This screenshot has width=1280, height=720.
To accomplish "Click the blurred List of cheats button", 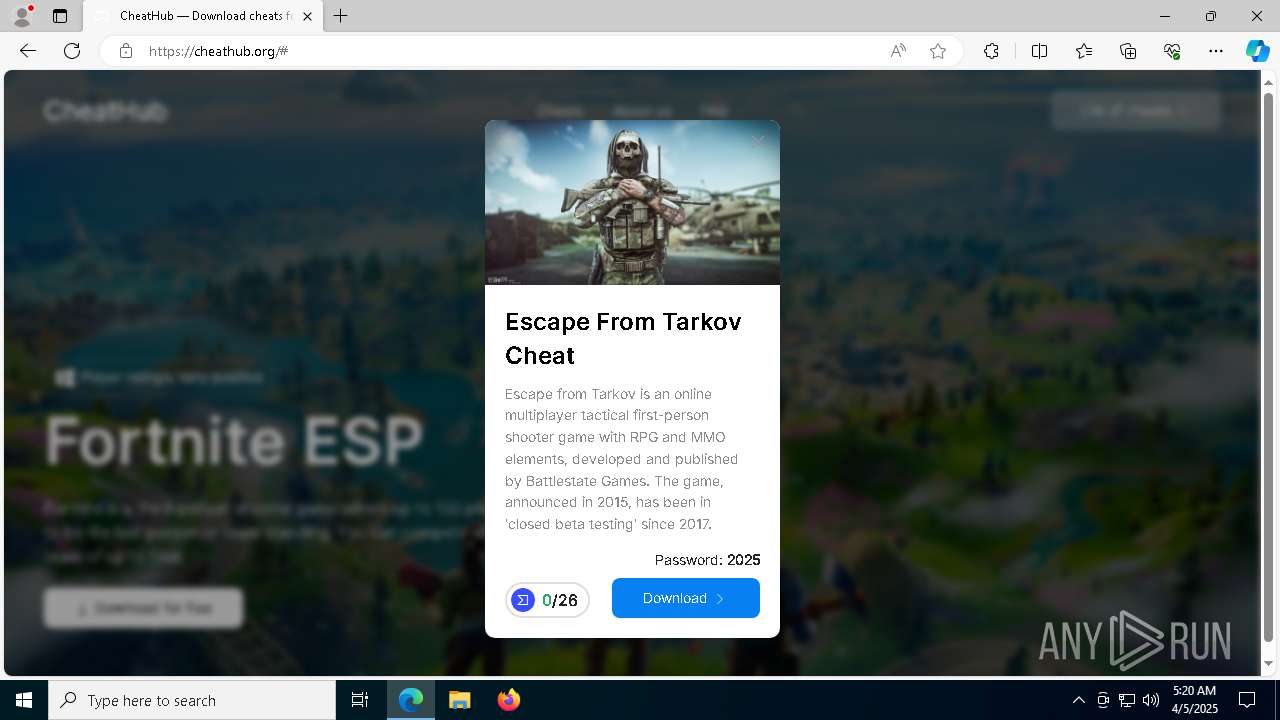I will 1135,111.
